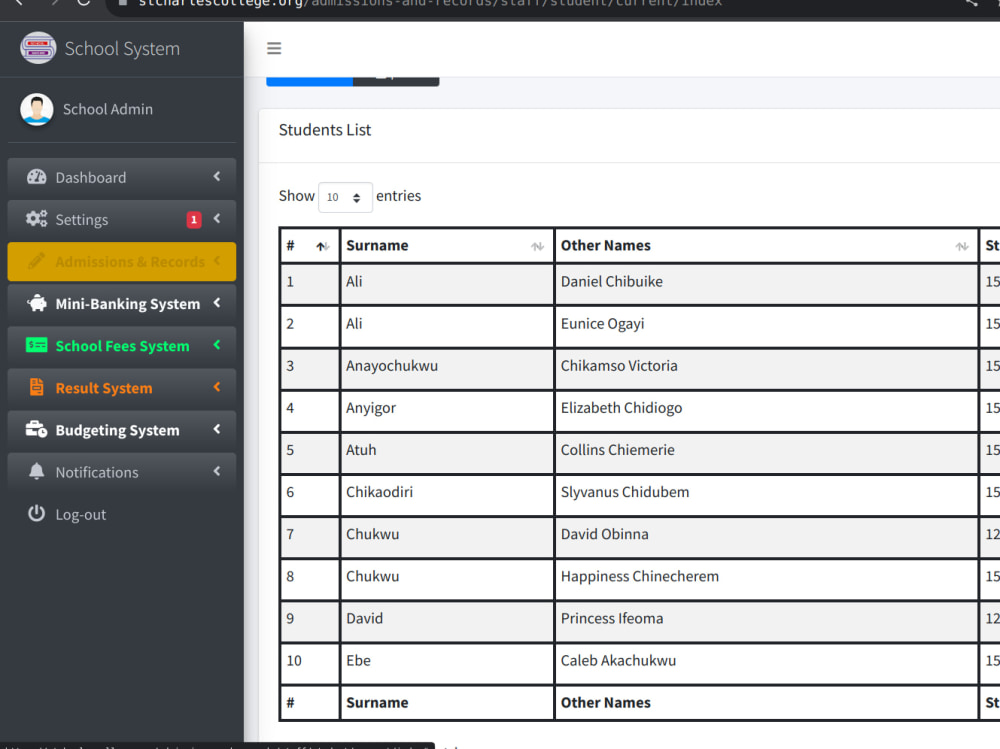Click the Other Names column header
Viewport: 1000px width, 749px height.
(766, 246)
